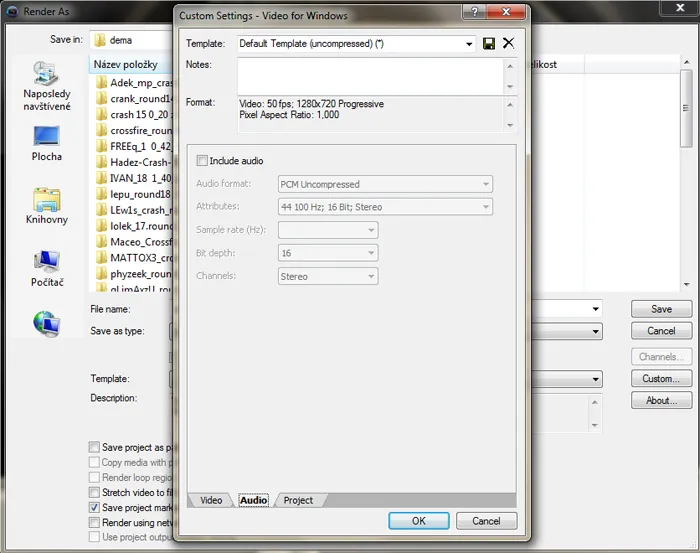Image resolution: width=700 pixels, height=553 pixels.
Task: Click inside the Notes text field
Action: coord(370,76)
